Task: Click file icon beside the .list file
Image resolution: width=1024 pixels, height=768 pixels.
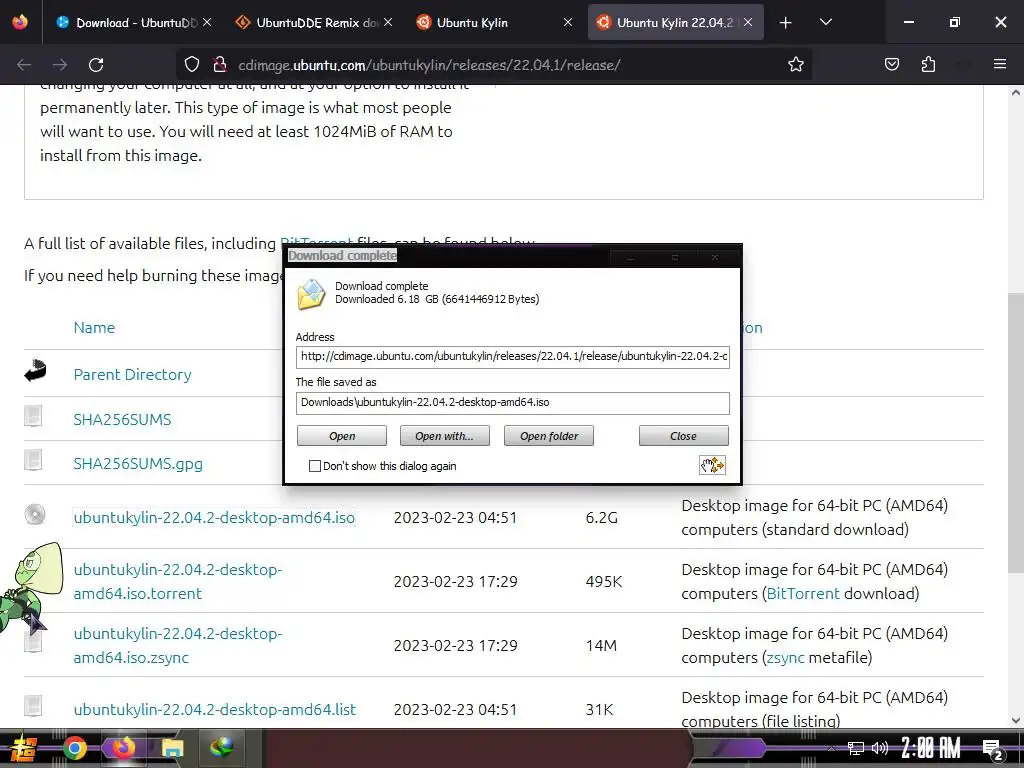Action: [33, 706]
